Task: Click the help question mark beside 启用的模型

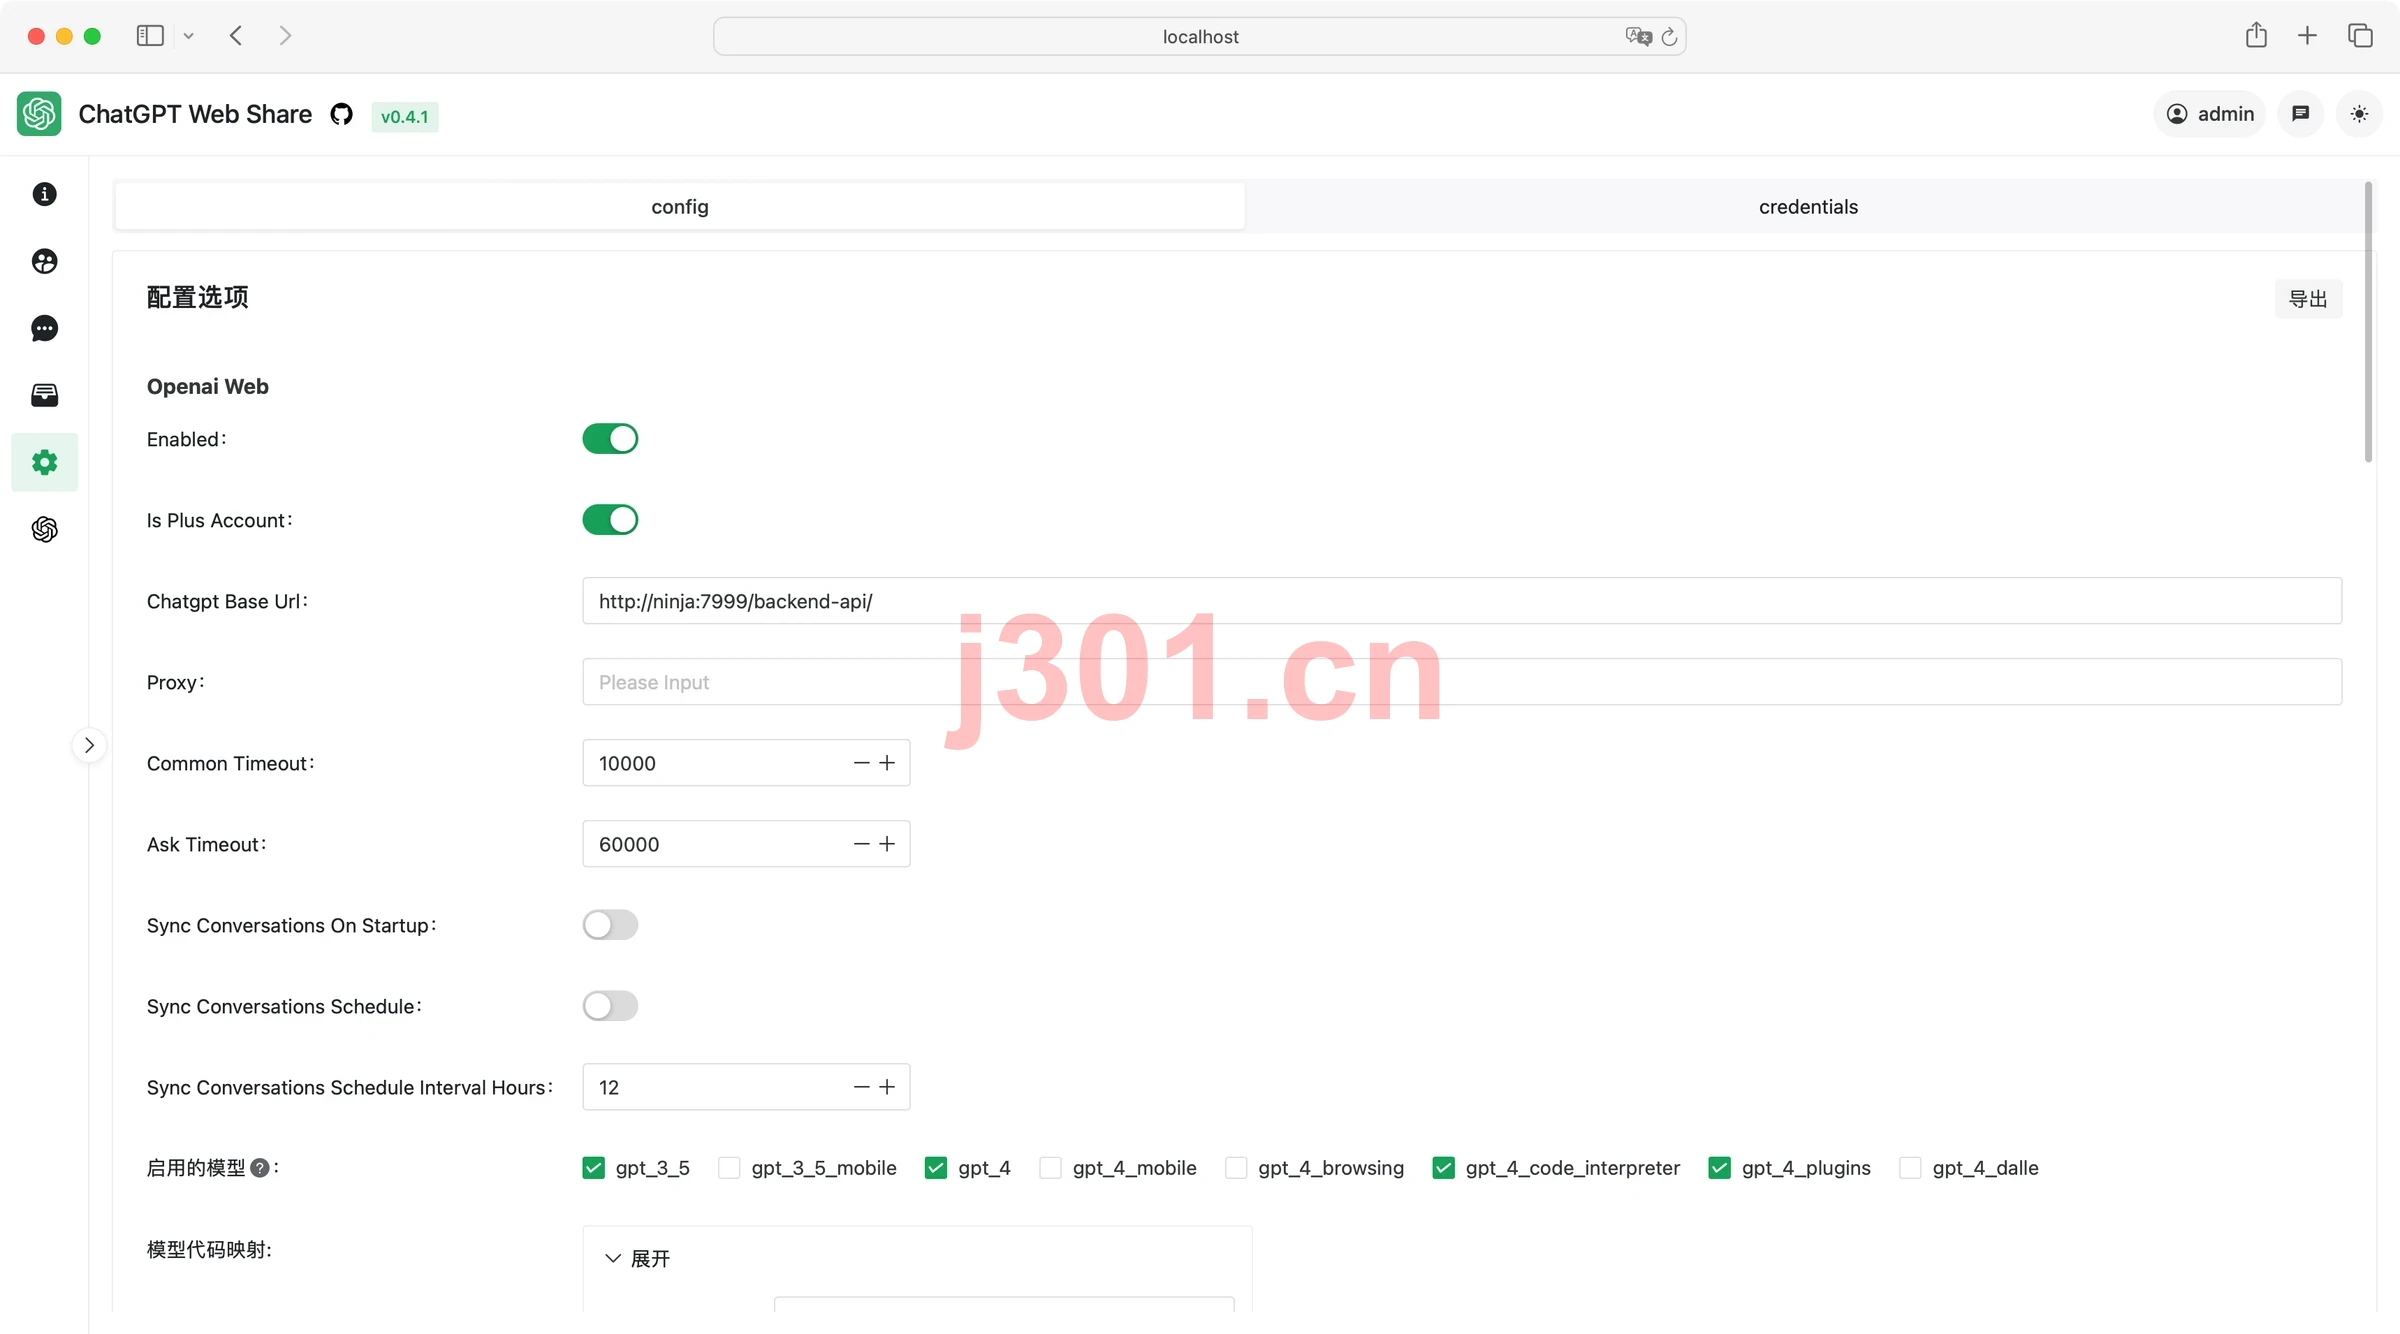Action: click(x=260, y=1168)
